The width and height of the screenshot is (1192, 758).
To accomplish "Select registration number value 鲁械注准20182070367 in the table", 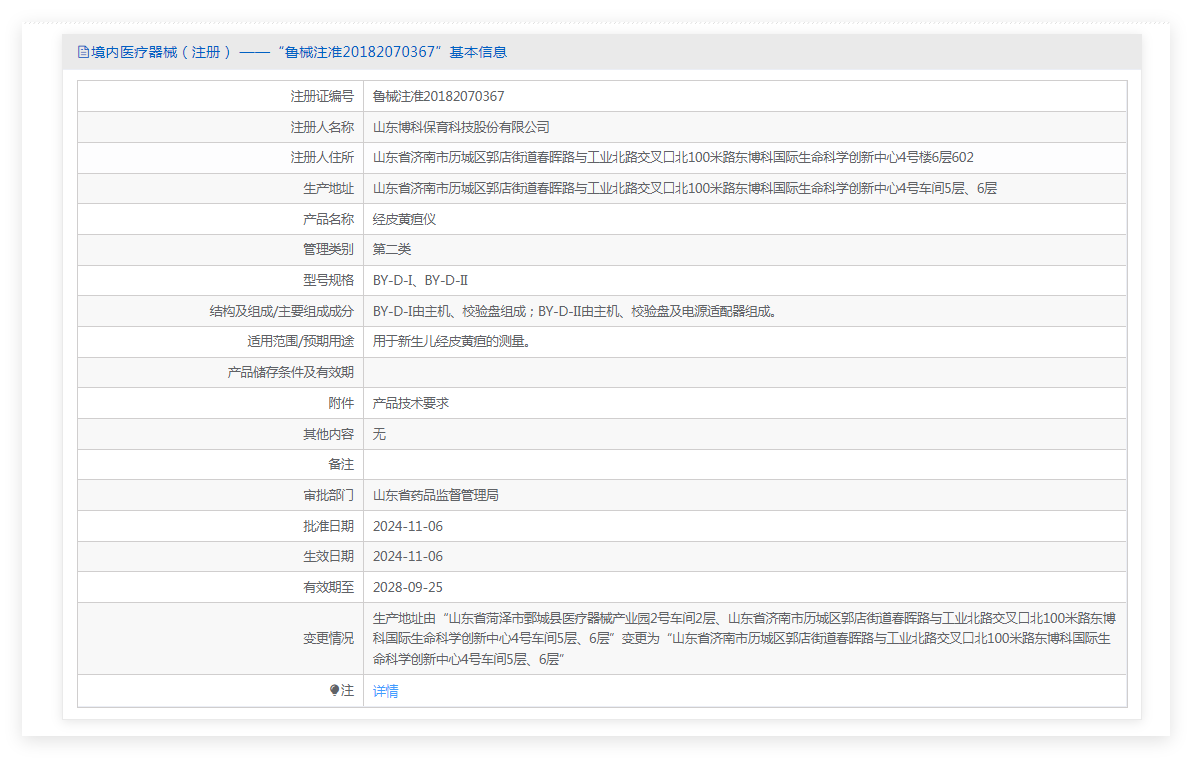I will (x=439, y=97).
